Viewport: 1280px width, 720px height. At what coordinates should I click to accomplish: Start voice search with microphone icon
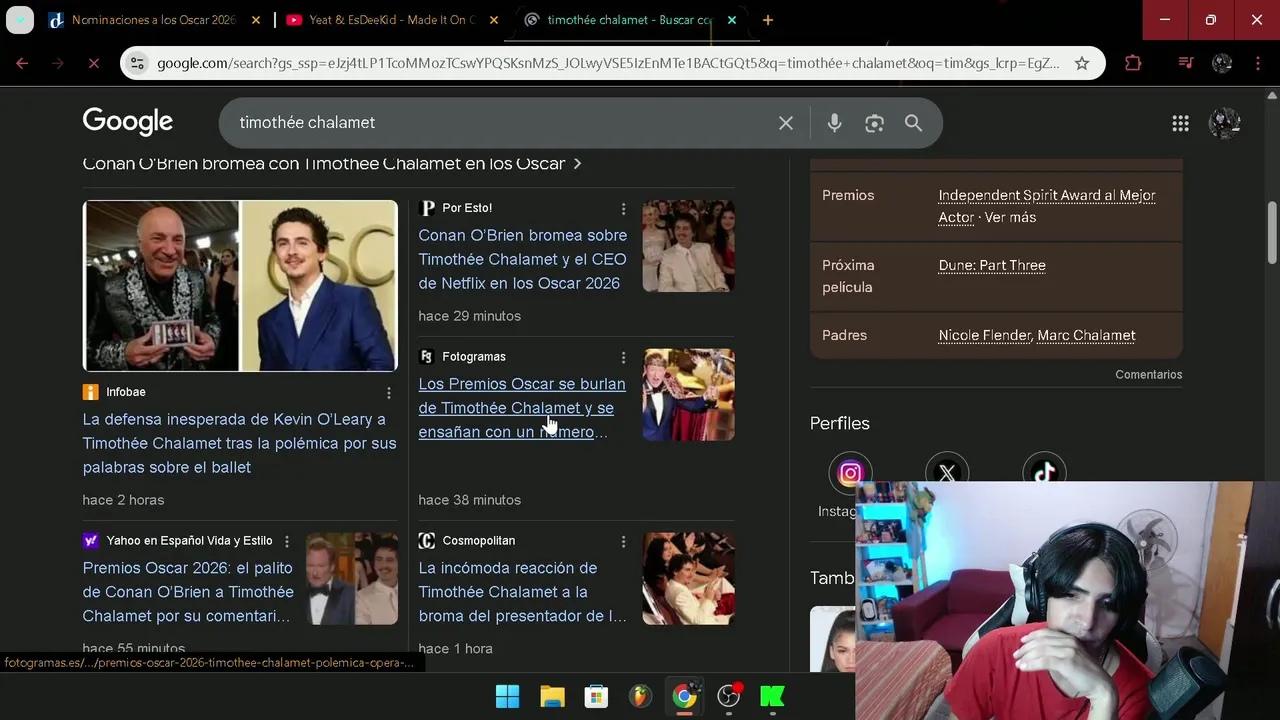[x=834, y=123]
